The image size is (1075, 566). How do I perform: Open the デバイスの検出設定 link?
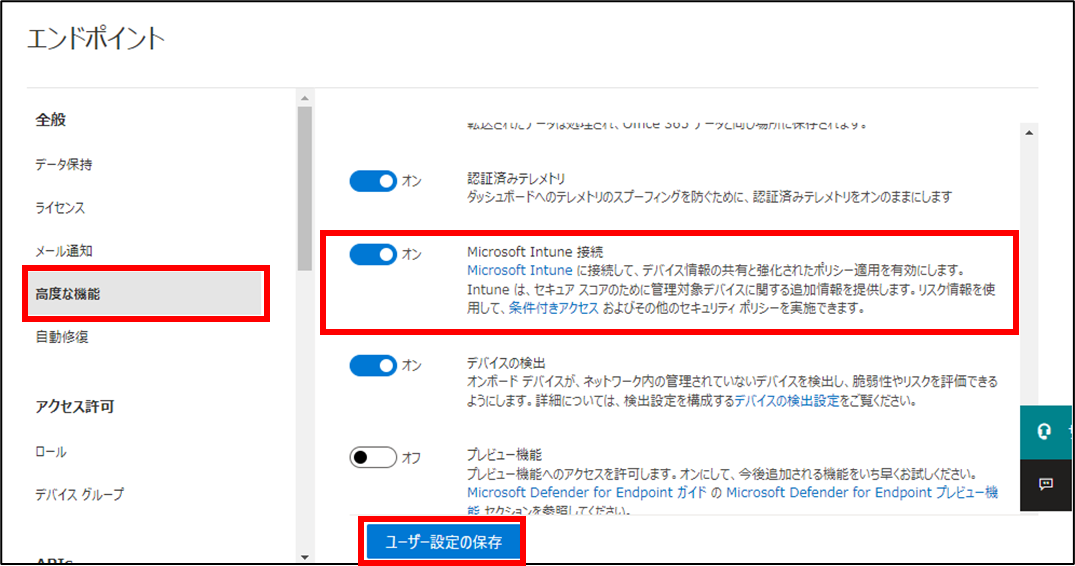(x=787, y=401)
